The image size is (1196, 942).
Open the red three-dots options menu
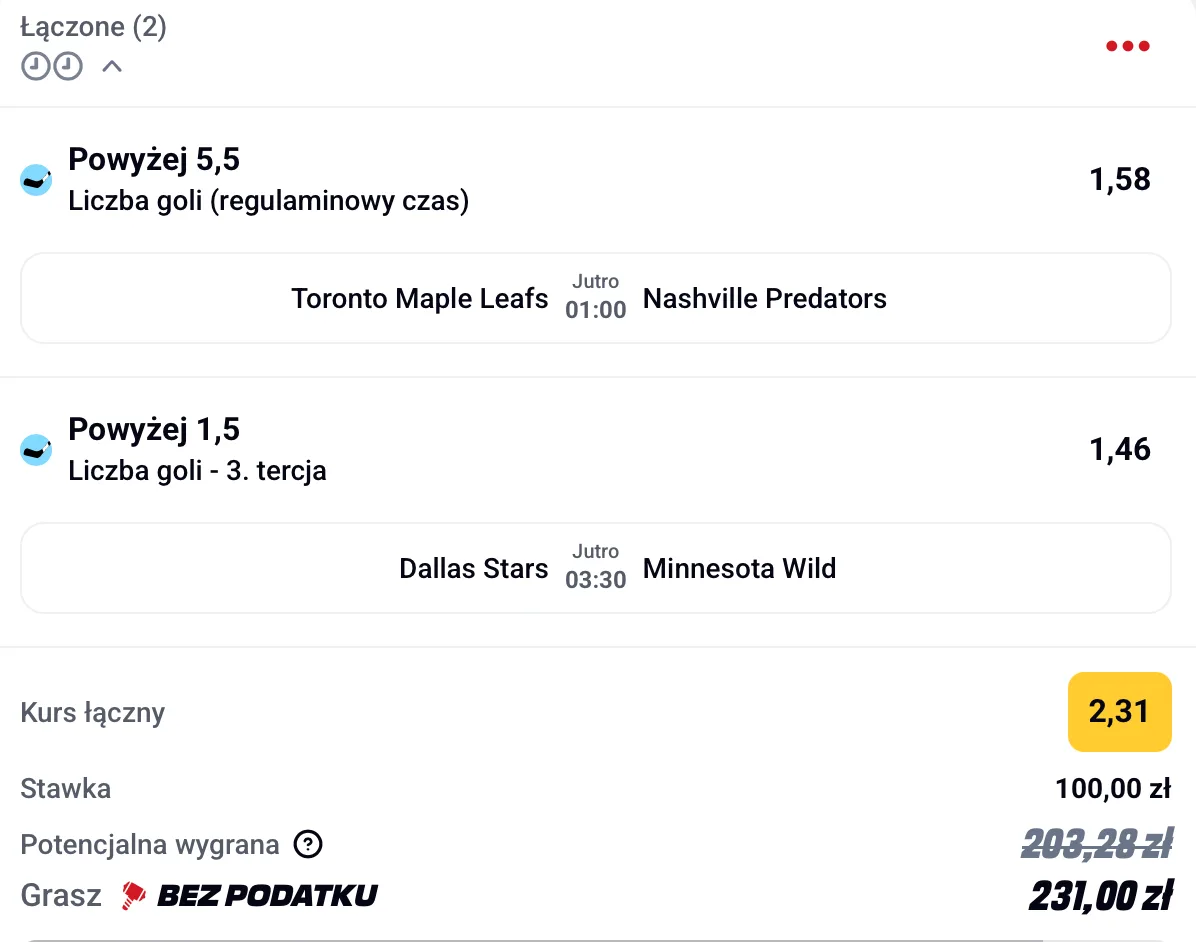[x=1127, y=46]
